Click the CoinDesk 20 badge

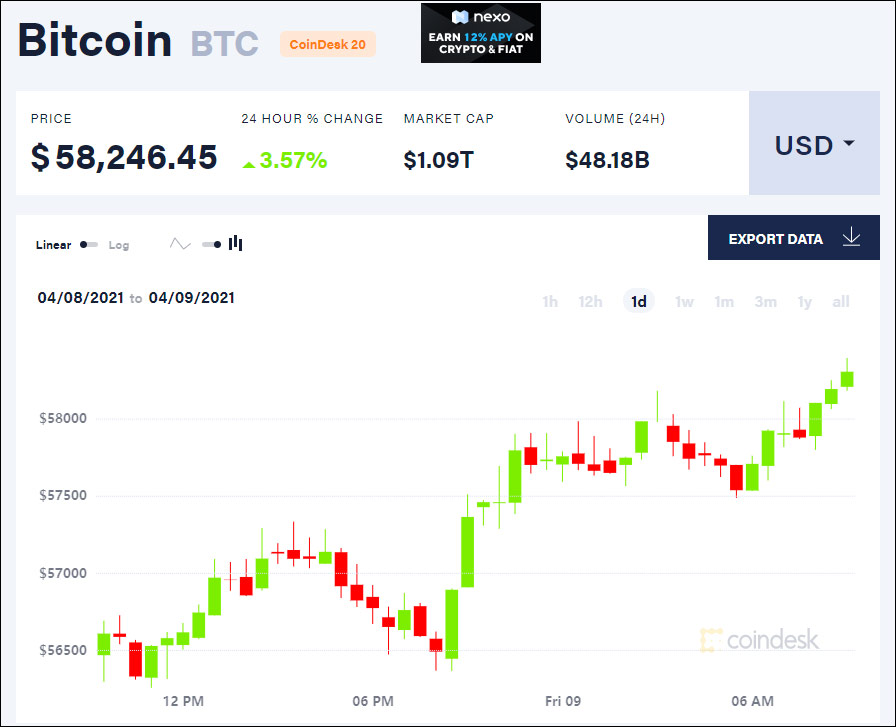(327, 44)
